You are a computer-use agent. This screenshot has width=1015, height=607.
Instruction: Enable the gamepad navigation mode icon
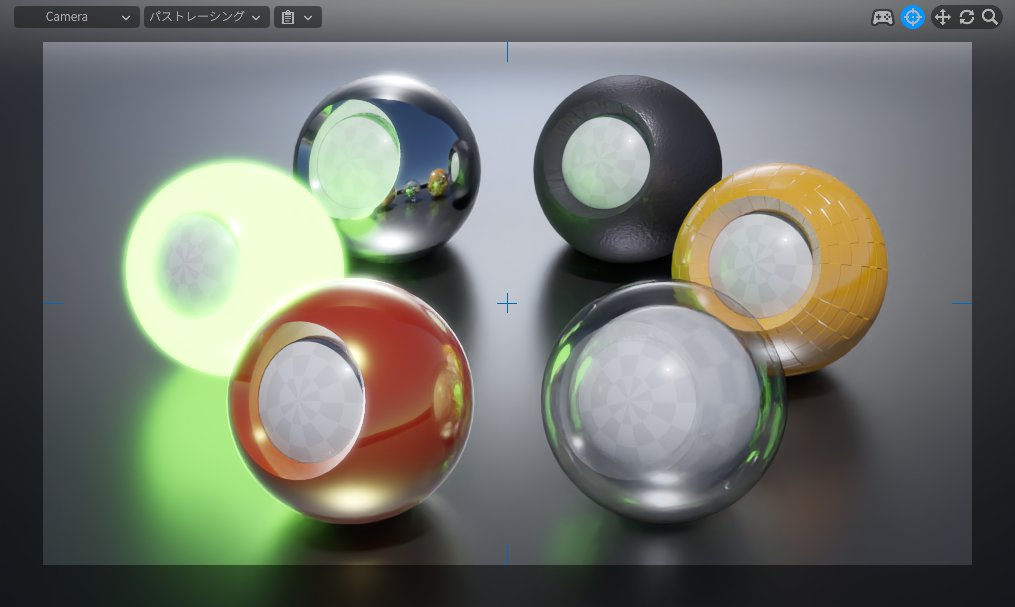tap(882, 17)
